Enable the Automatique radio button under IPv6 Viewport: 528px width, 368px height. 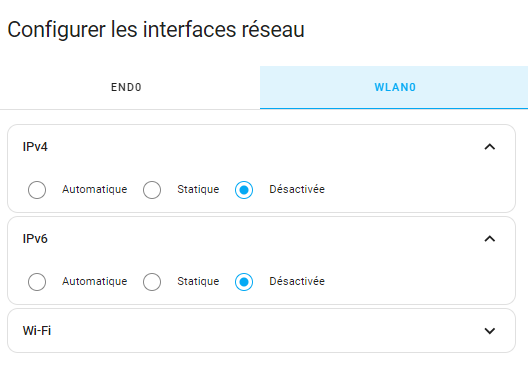click(x=37, y=282)
